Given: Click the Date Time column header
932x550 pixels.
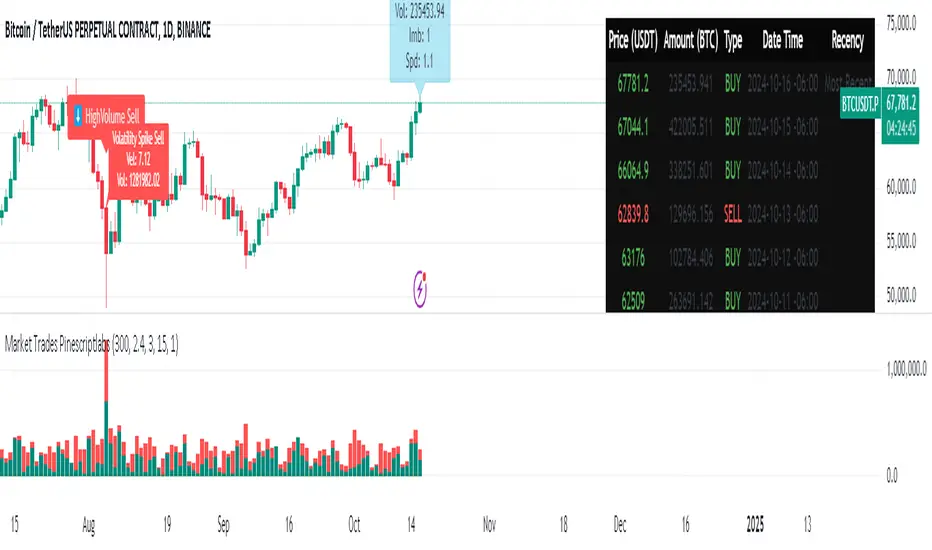Looking at the screenshot, I should click(x=784, y=44).
